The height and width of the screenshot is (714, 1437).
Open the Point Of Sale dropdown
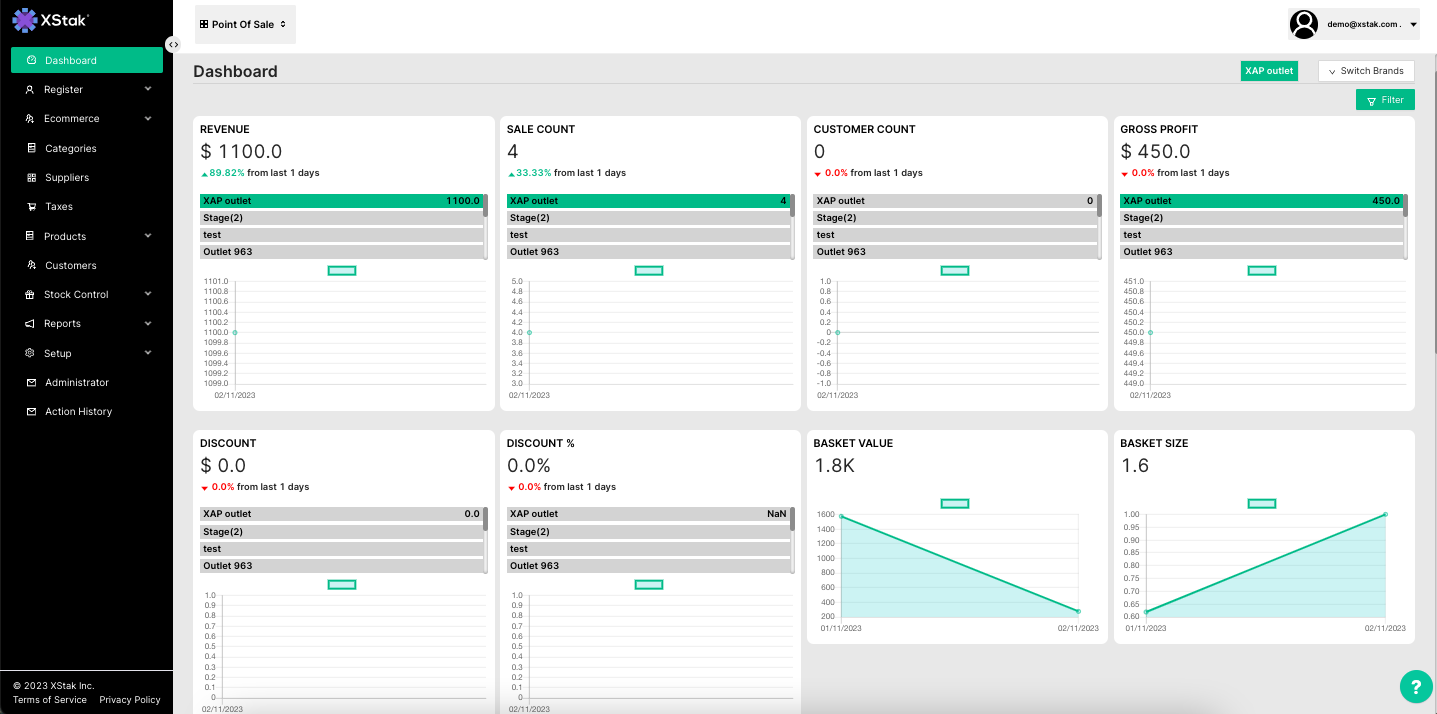tap(245, 24)
